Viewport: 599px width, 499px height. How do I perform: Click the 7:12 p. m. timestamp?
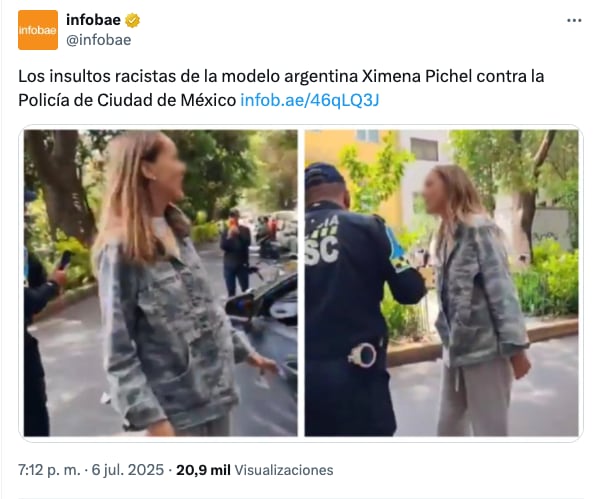[49, 470]
